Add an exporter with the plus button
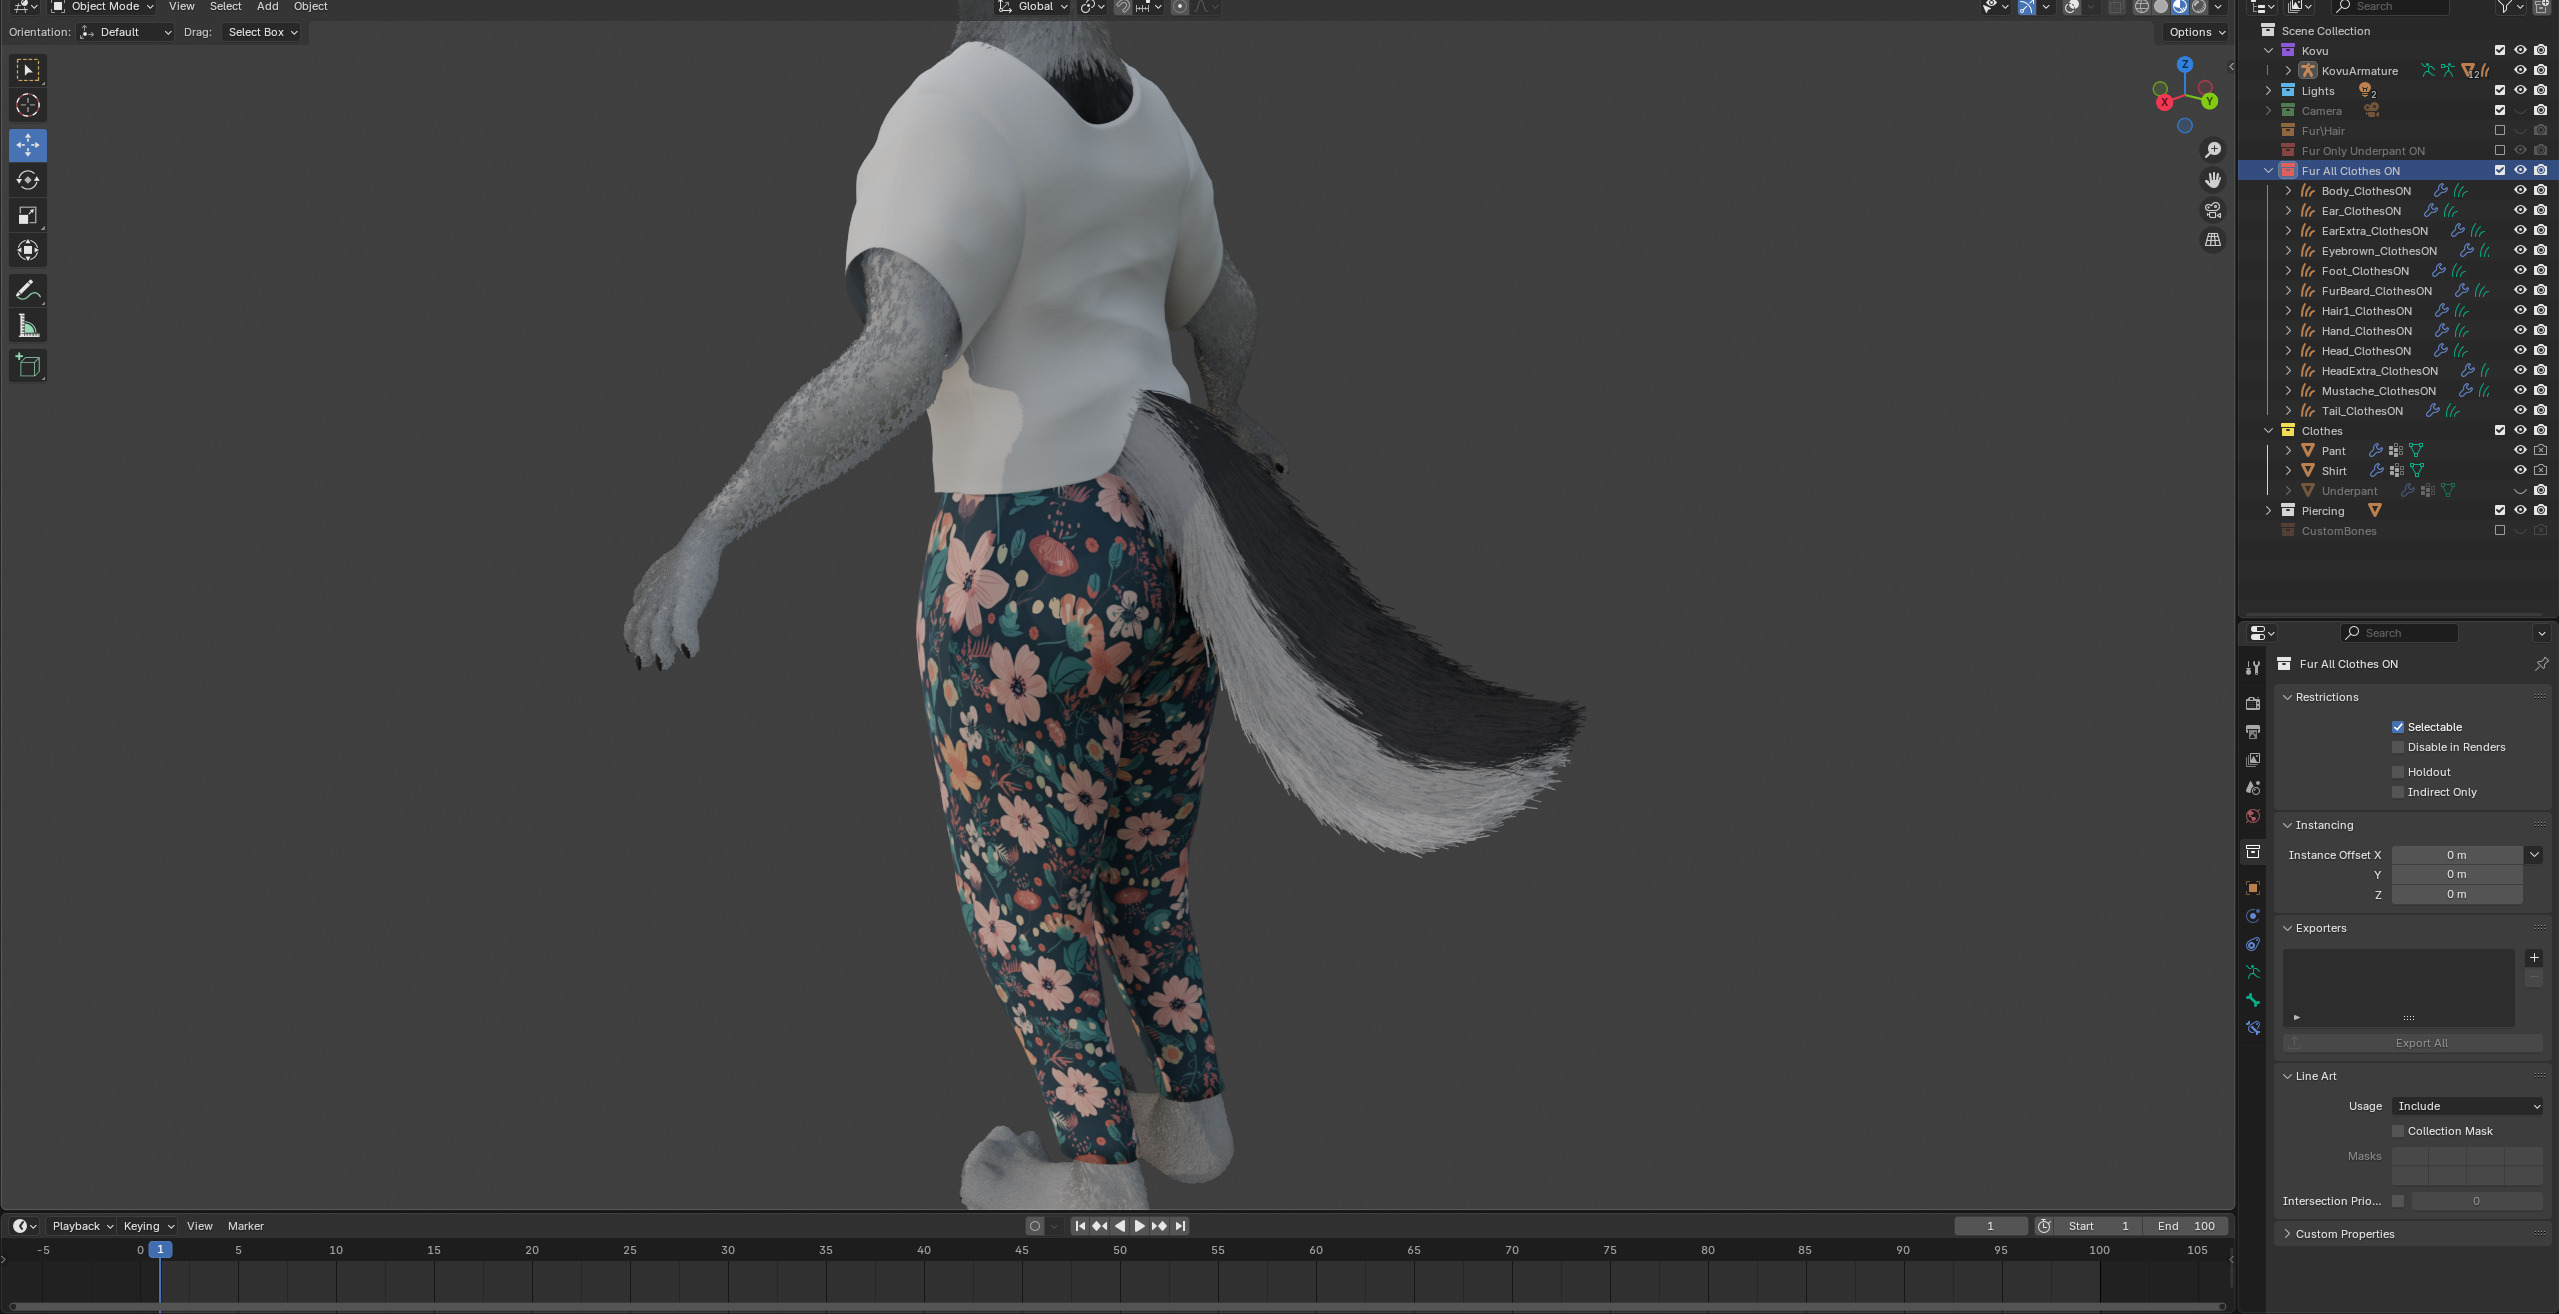Viewport: 2559px width, 1314px height. tap(2533, 958)
